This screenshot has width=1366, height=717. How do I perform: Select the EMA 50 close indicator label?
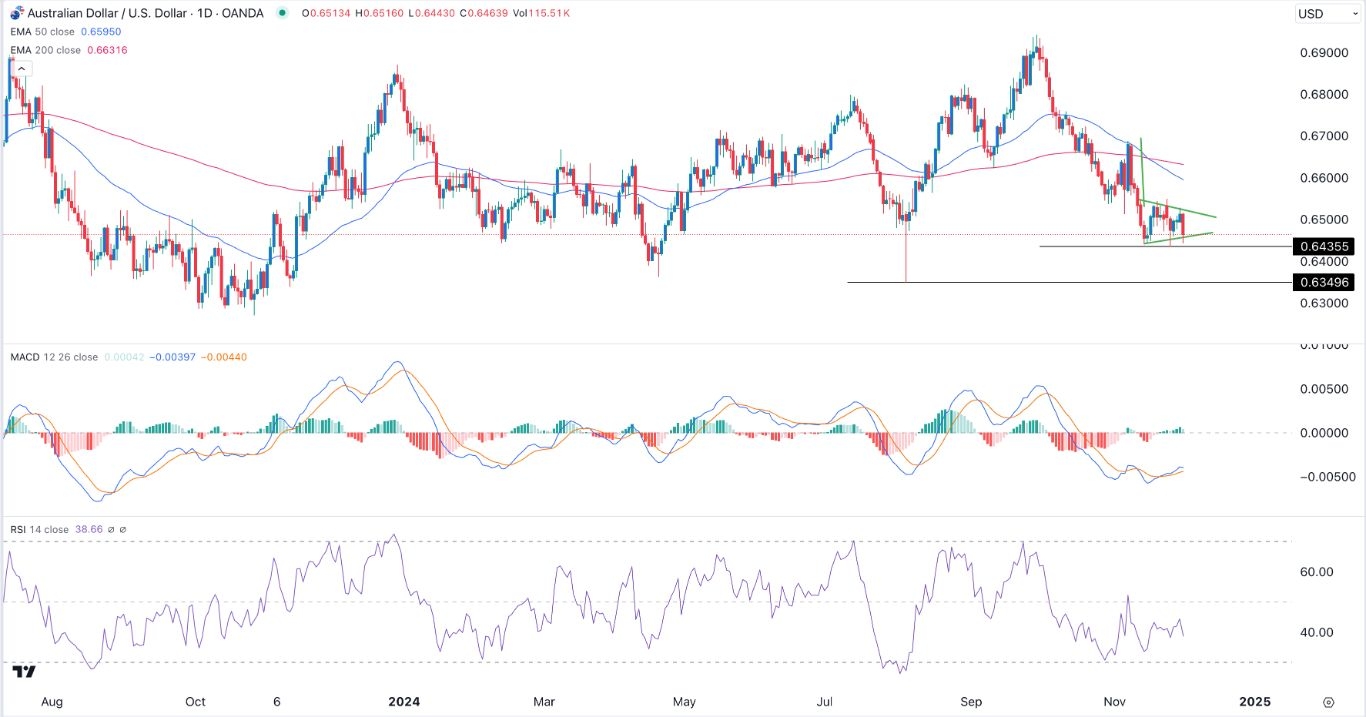coord(43,32)
